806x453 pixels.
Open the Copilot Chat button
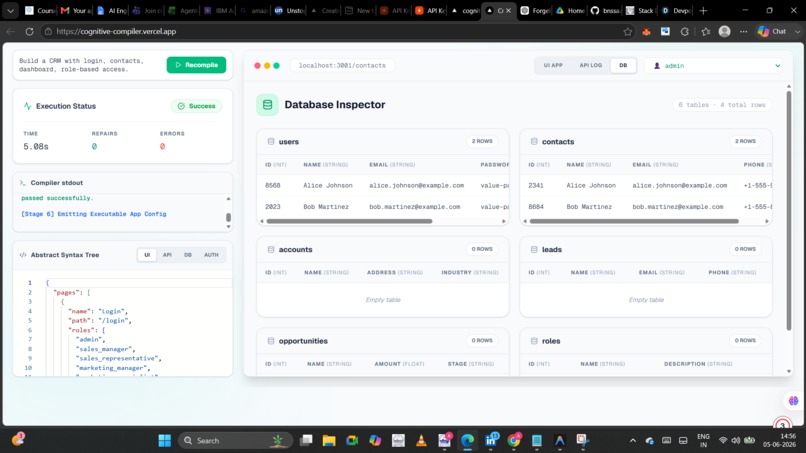click(773, 31)
